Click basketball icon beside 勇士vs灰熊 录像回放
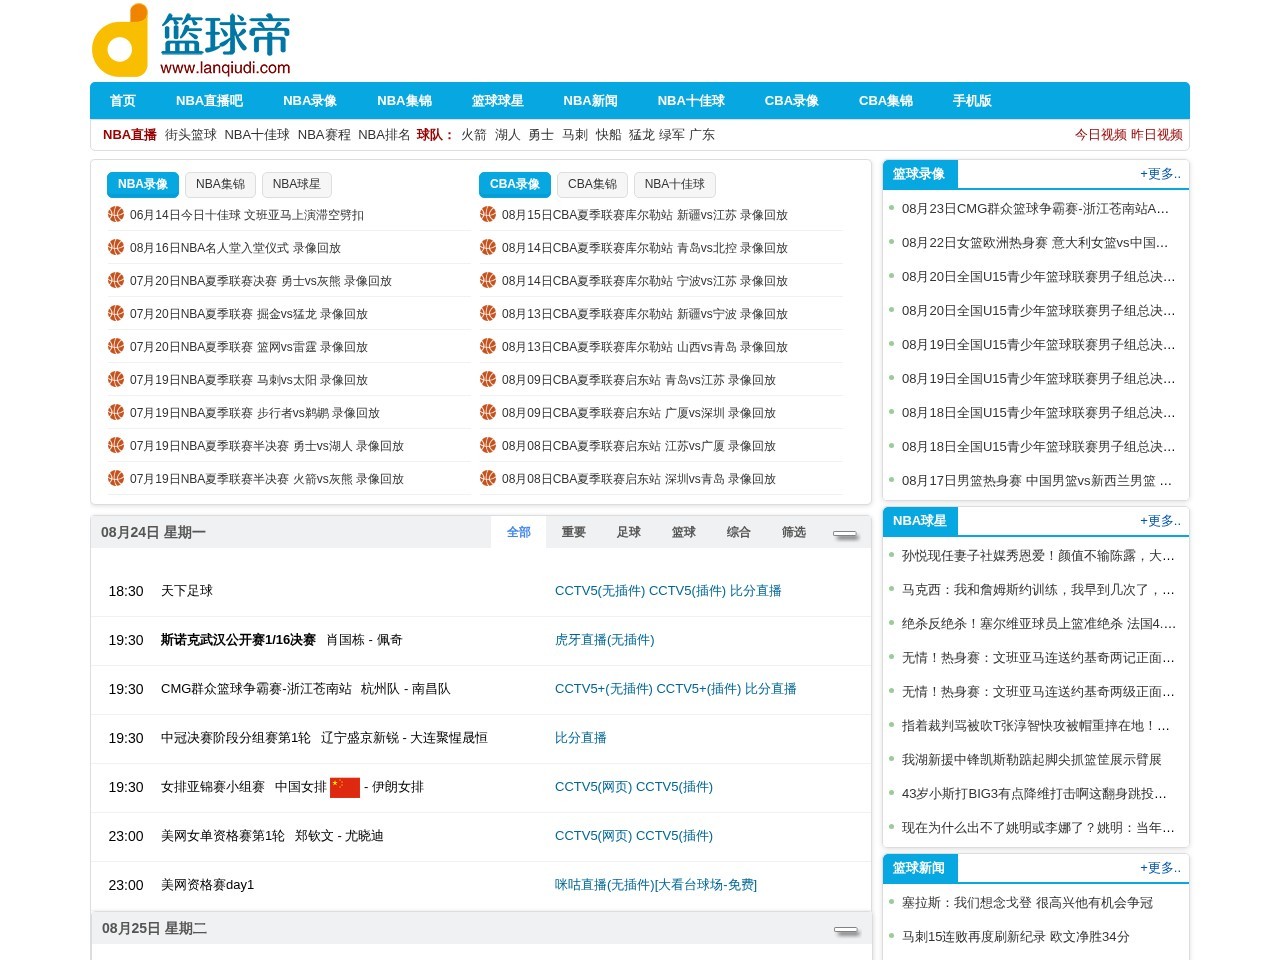Screen dimensions: 1280x960 116,280
